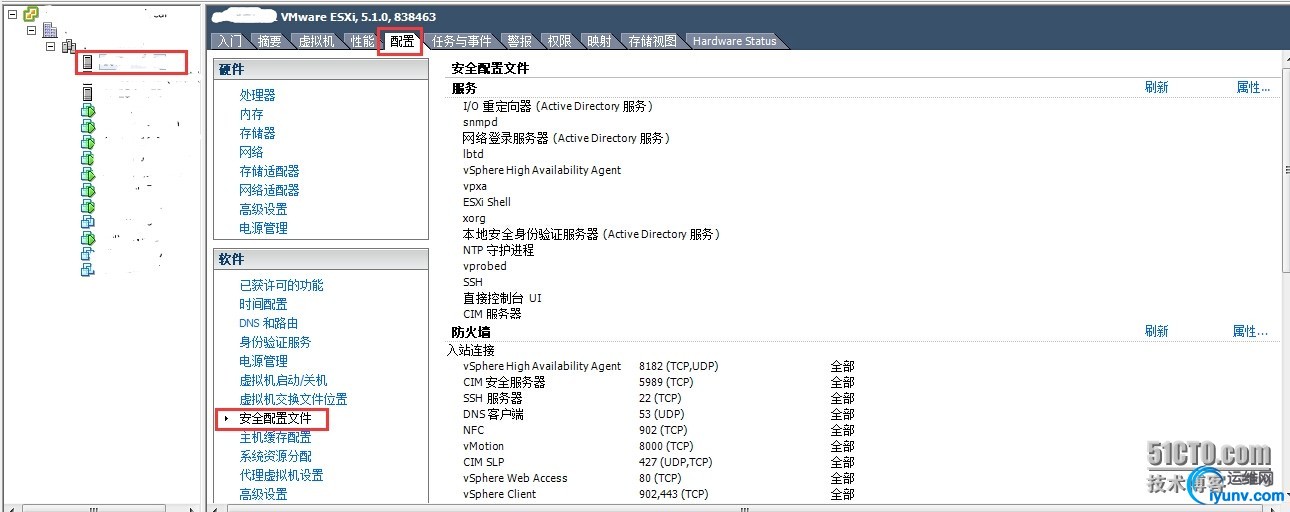1290x512 pixels.
Task: Open the 权限 tab
Action: 560,41
